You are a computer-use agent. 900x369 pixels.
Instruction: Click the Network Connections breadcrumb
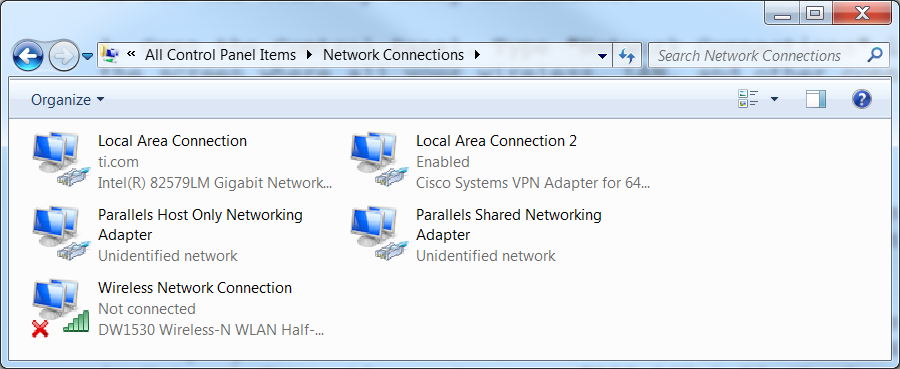(x=393, y=55)
